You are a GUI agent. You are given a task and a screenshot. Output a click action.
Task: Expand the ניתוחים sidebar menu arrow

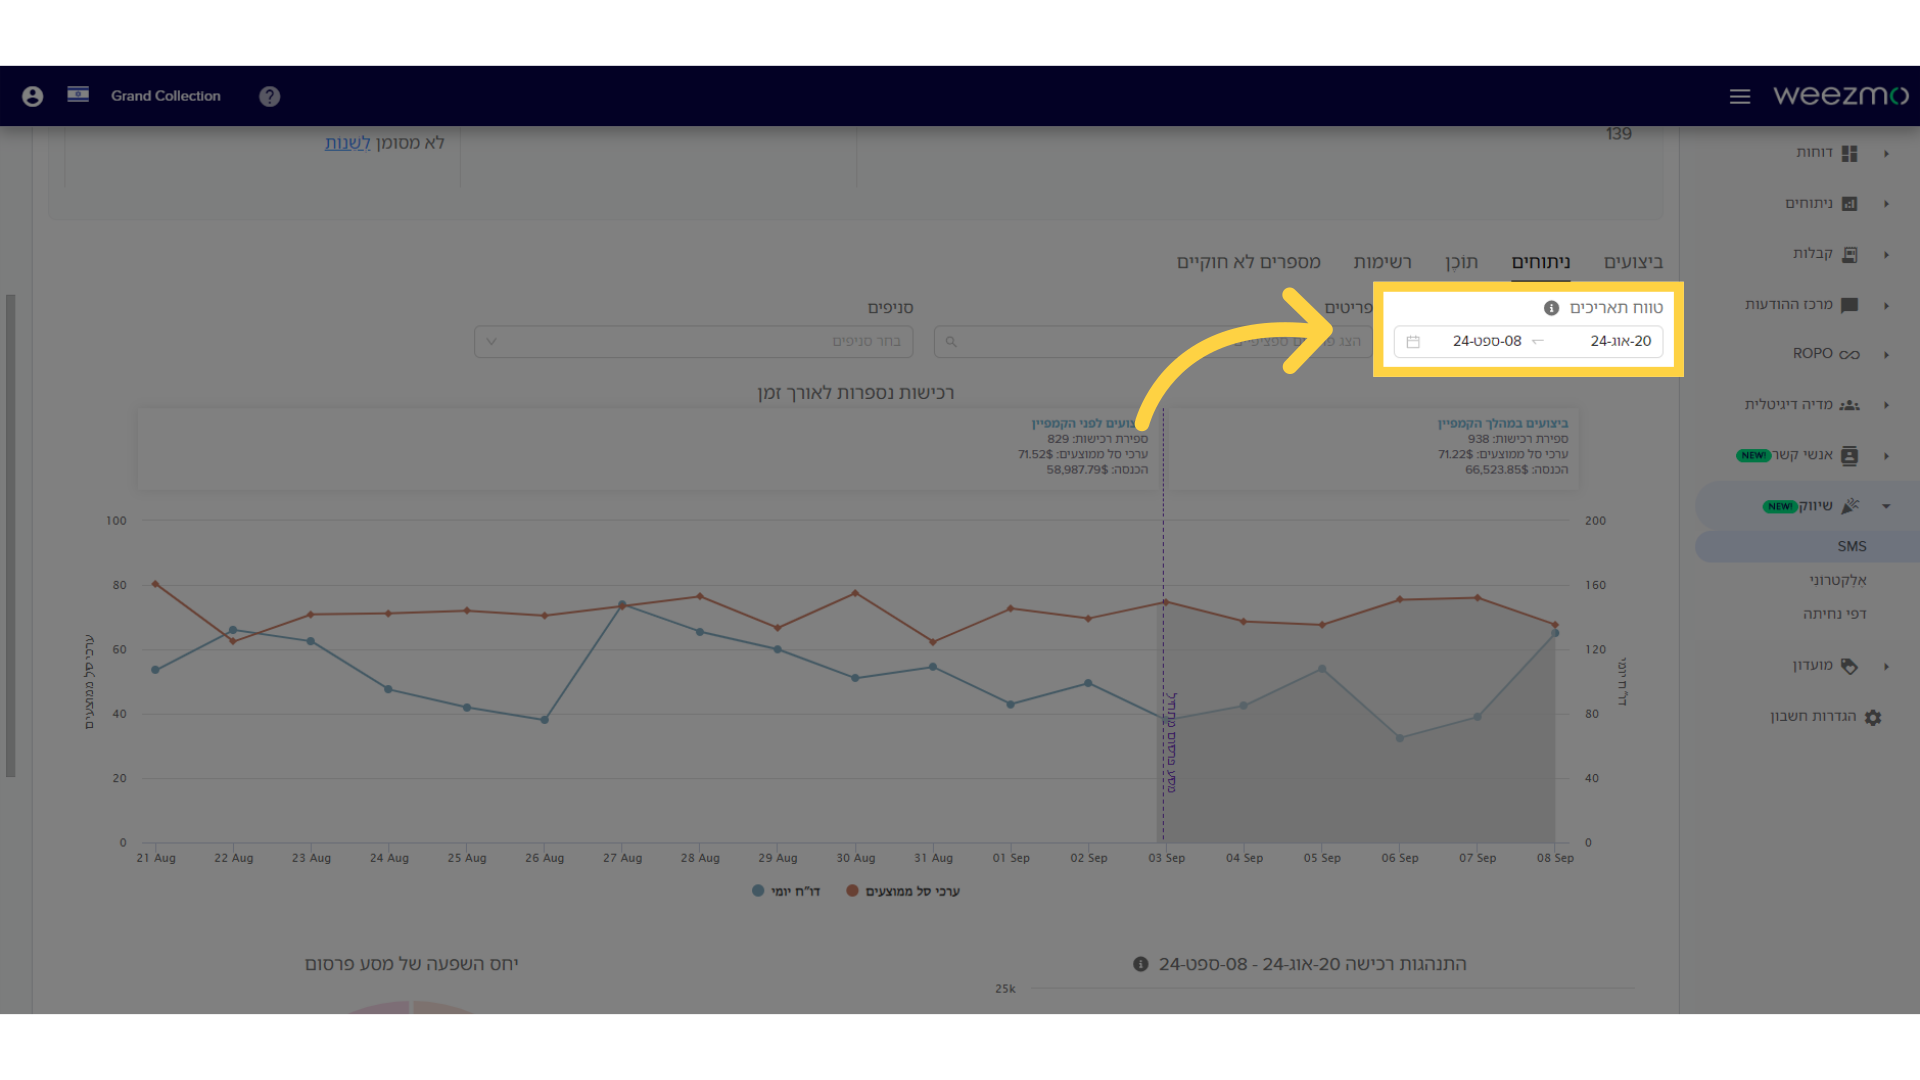click(1886, 204)
